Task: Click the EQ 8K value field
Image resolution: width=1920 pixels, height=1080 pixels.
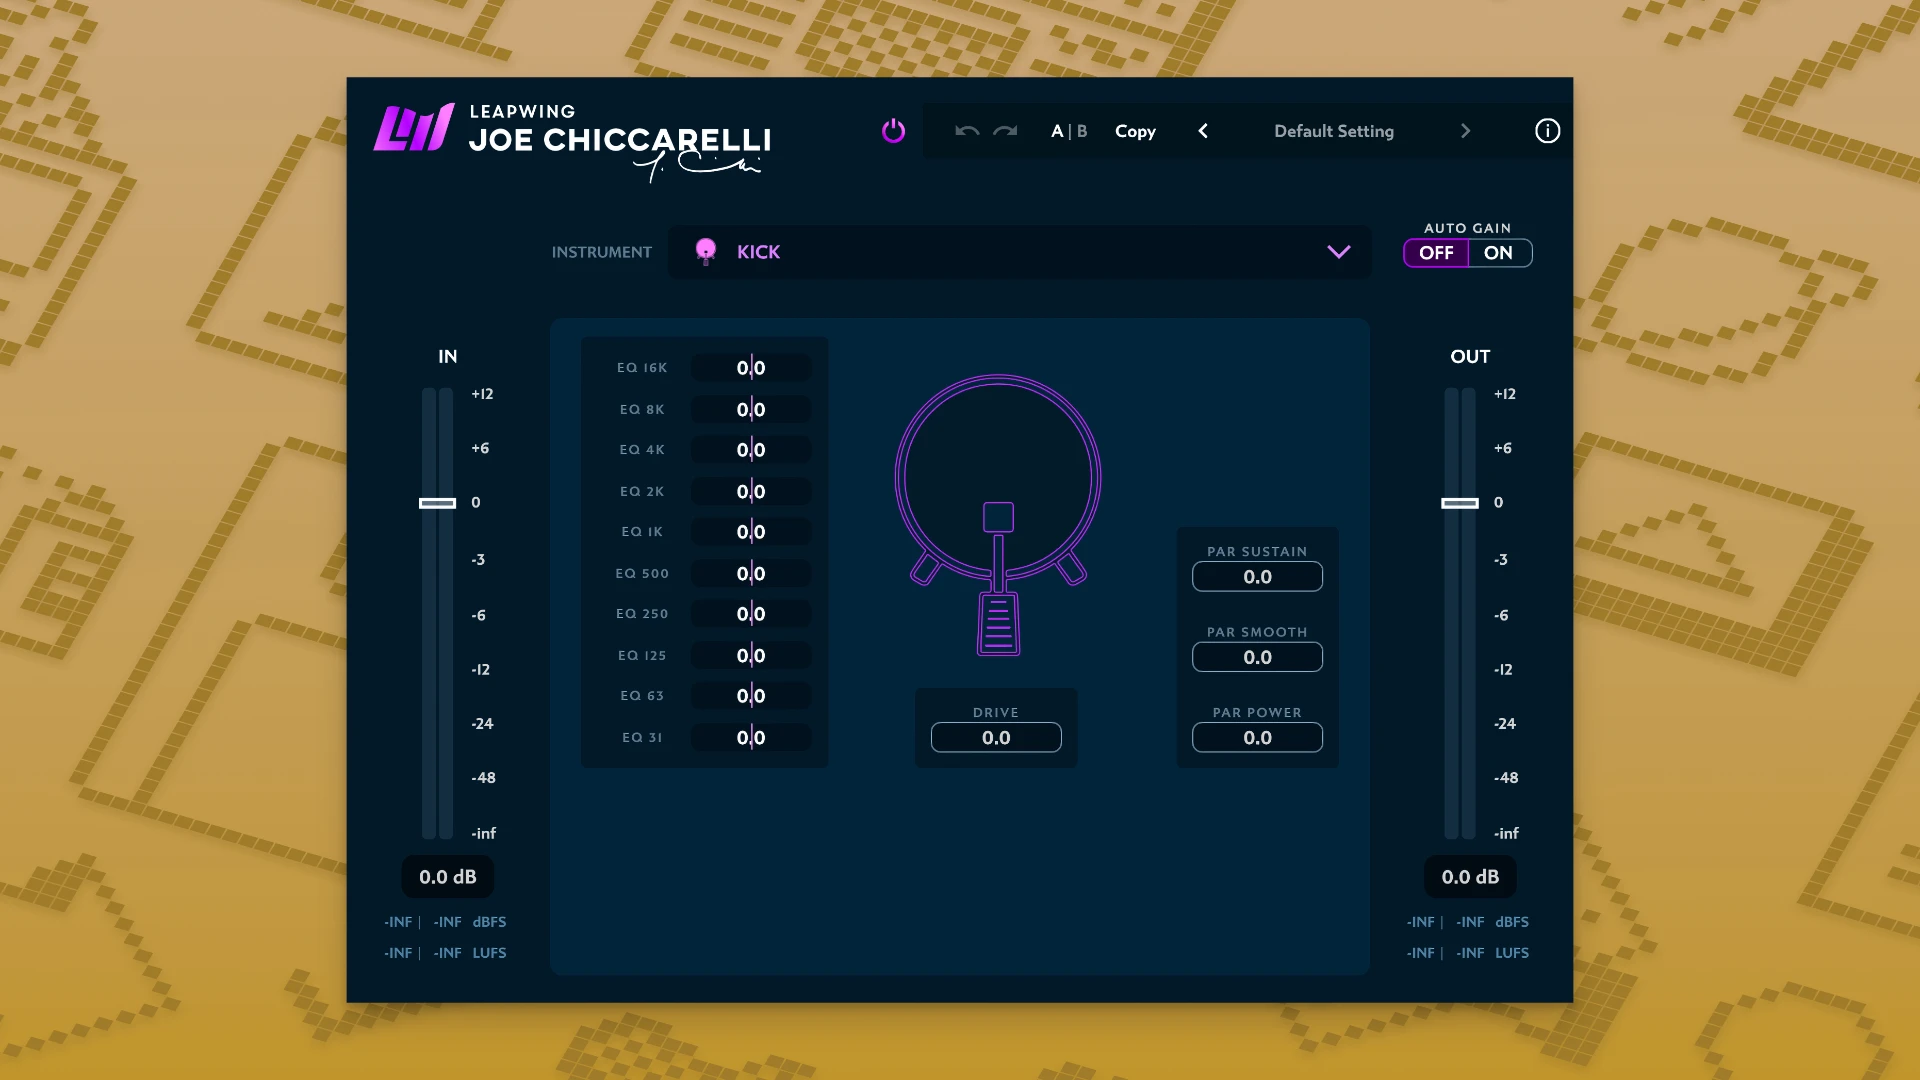Action: pos(751,409)
